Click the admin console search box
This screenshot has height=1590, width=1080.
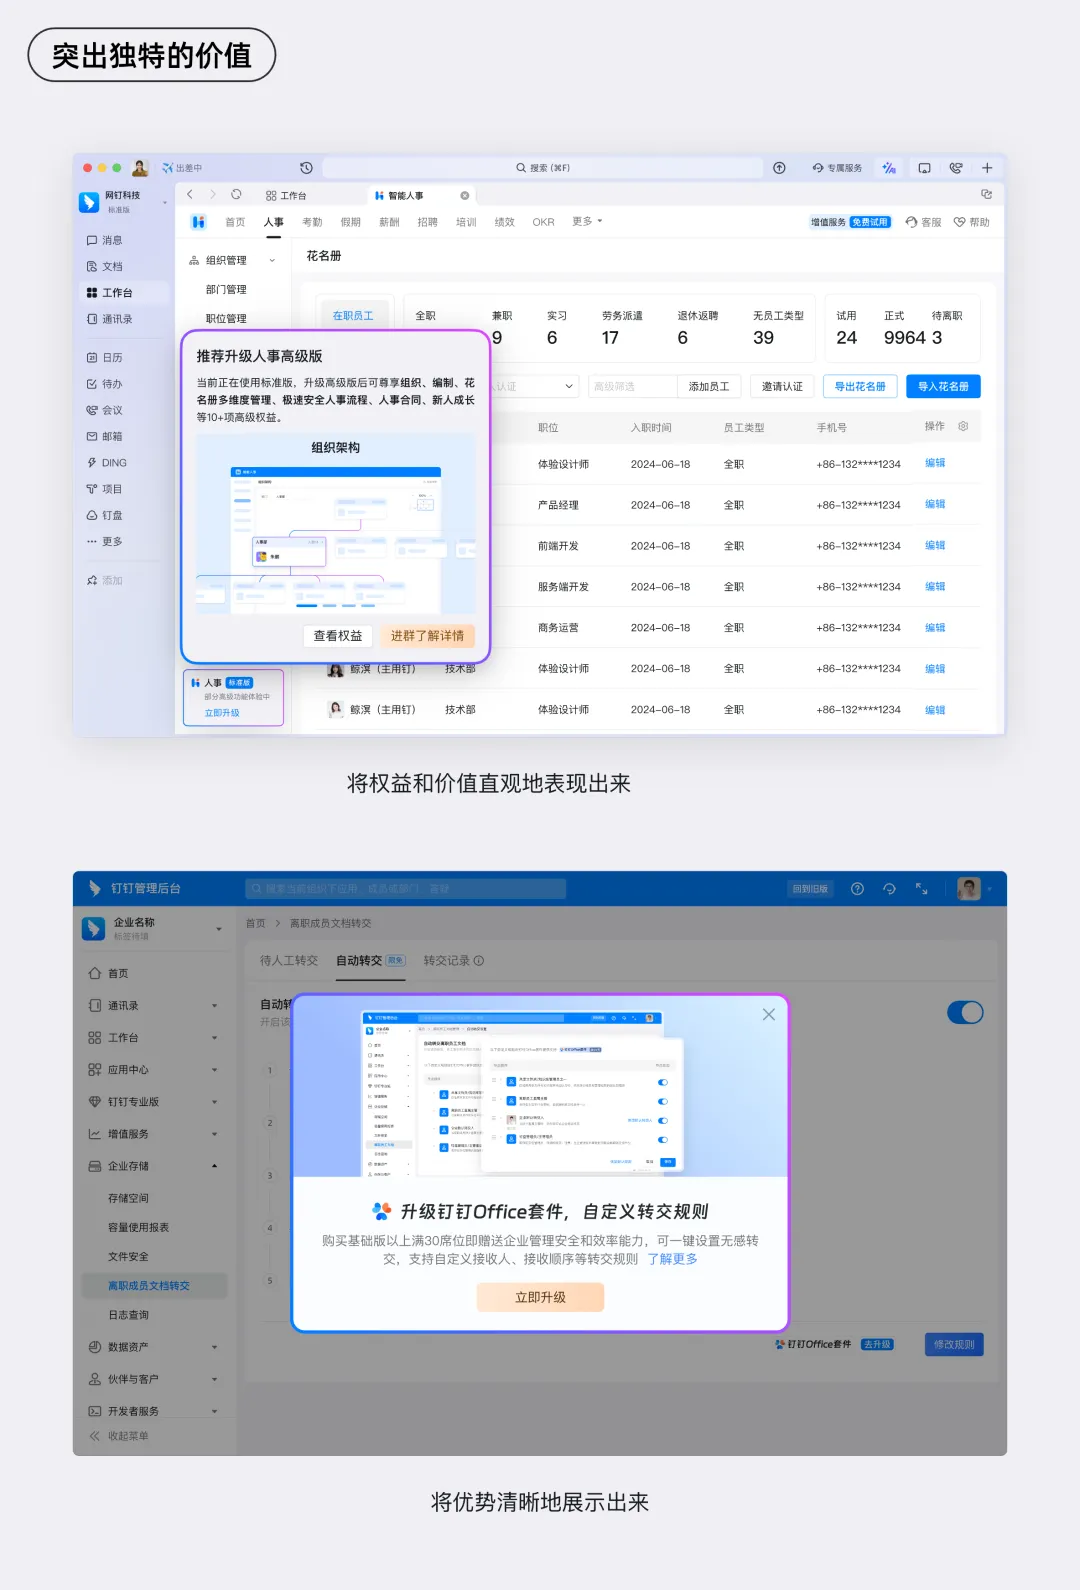[405, 888]
